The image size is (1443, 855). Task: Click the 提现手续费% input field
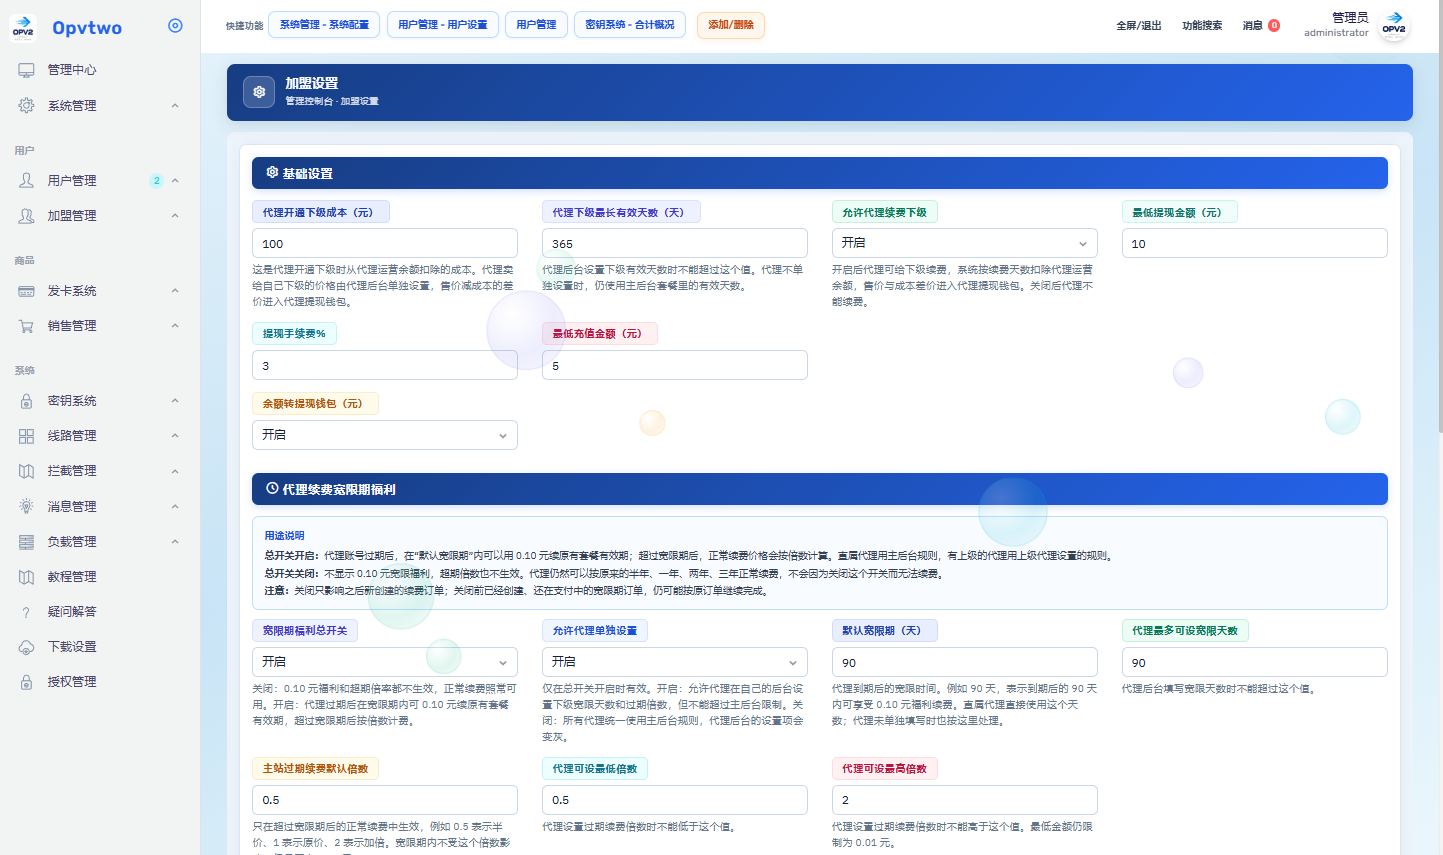tap(385, 365)
